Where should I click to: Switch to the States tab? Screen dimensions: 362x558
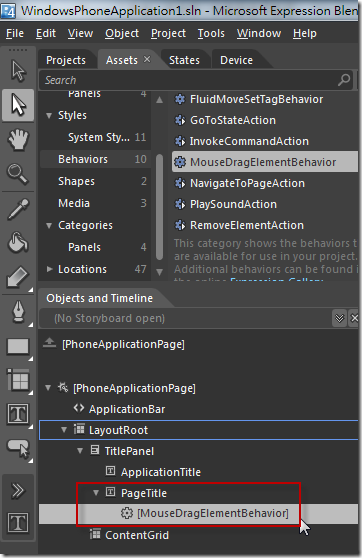(x=184, y=60)
